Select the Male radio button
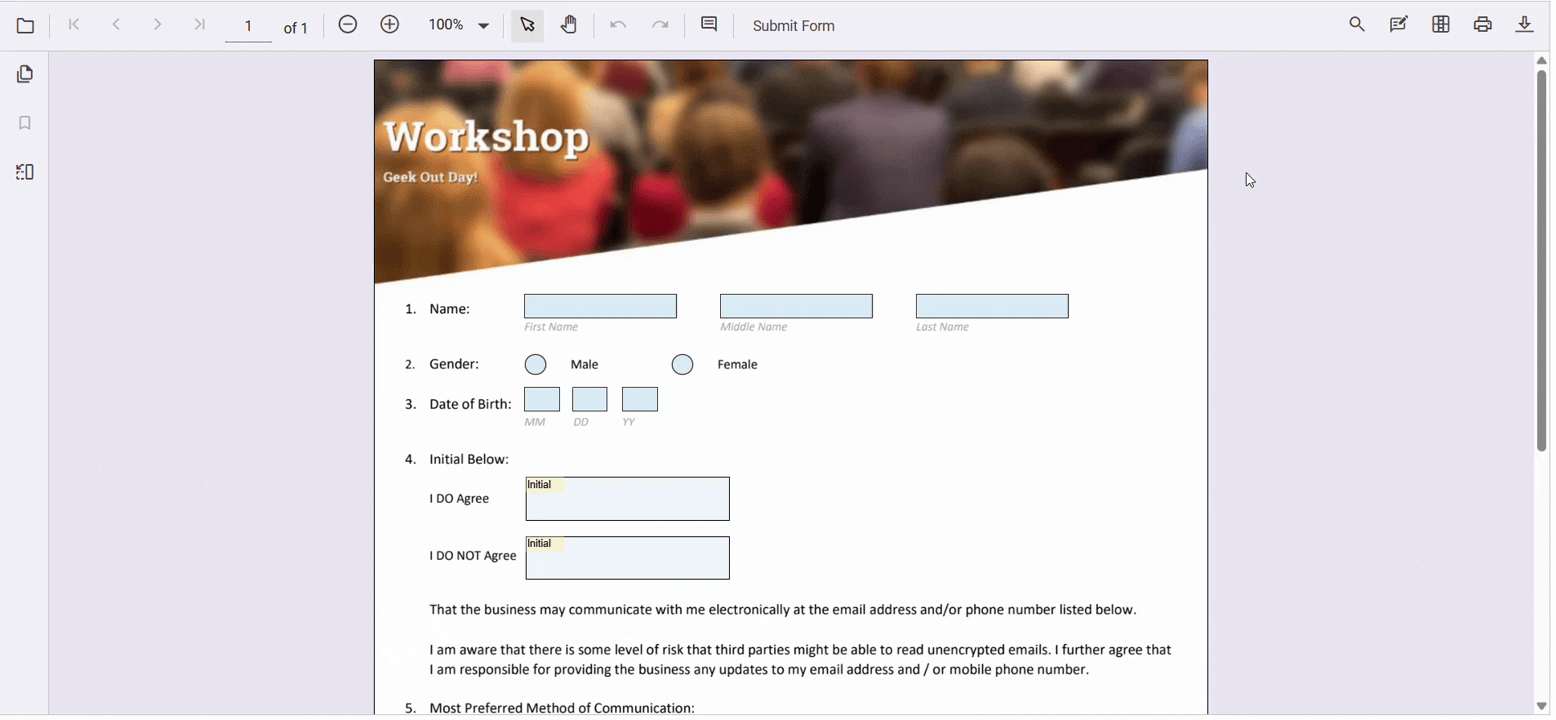Screen dimensions: 1556x720 [x=536, y=364]
